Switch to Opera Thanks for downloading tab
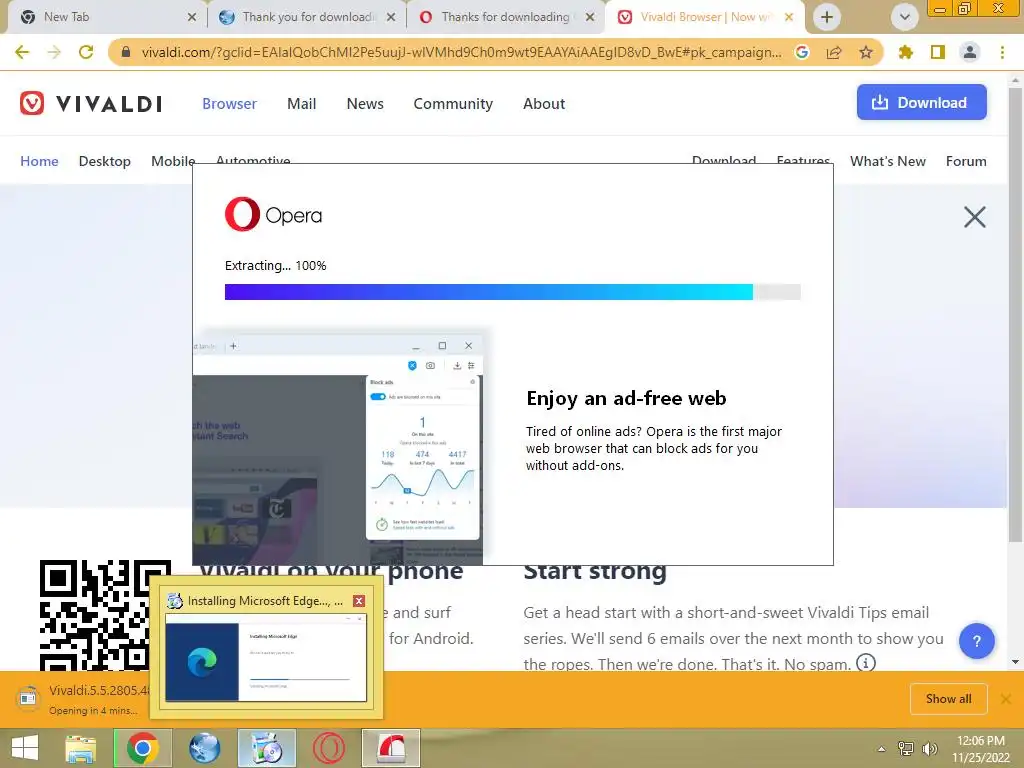Image resolution: width=1024 pixels, height=768 pixels. 506,17
